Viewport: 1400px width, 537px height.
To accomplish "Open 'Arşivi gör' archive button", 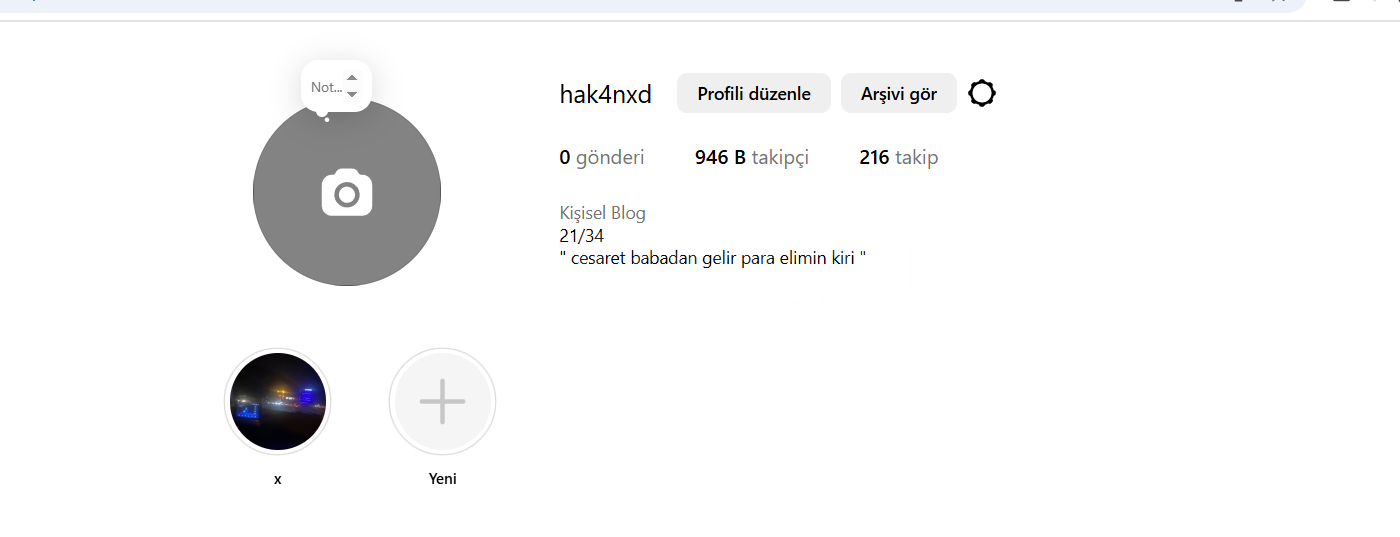I will (899, 93).
